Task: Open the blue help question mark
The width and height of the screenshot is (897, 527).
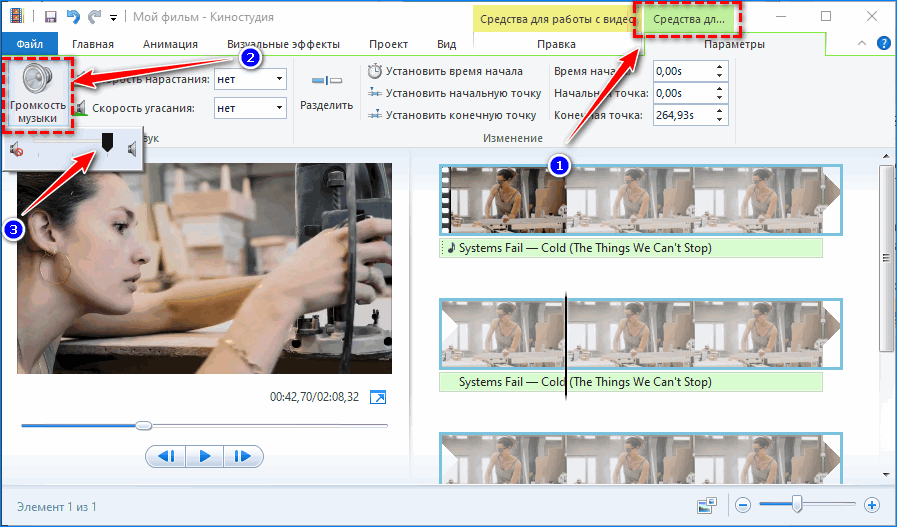Action: pos(883,44)
